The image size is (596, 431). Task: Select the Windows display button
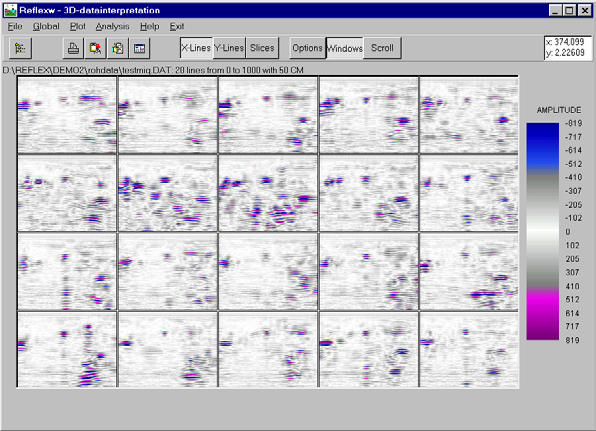point(345,48)
